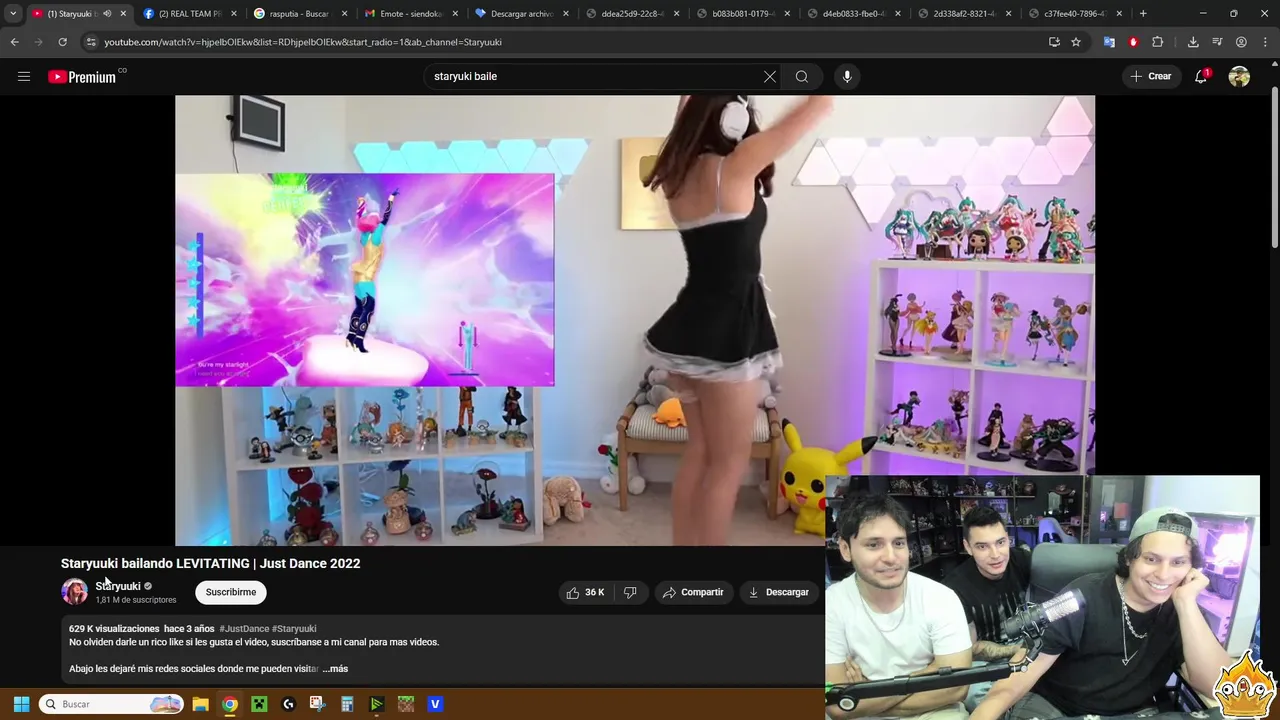This screenshot has width=1280, height=720.
Task: Switch to the Emote Gmail tab
Action: click(411, 14)
